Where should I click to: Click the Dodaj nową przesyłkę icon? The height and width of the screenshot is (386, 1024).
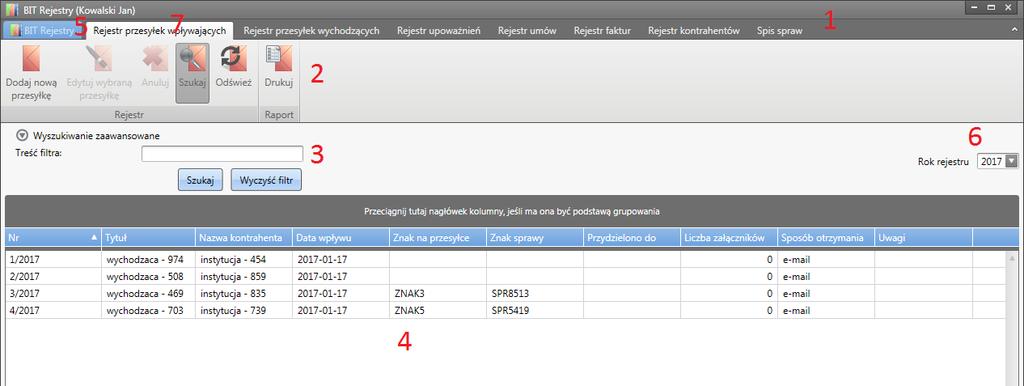pyautogui.click(x=31, y=59)
